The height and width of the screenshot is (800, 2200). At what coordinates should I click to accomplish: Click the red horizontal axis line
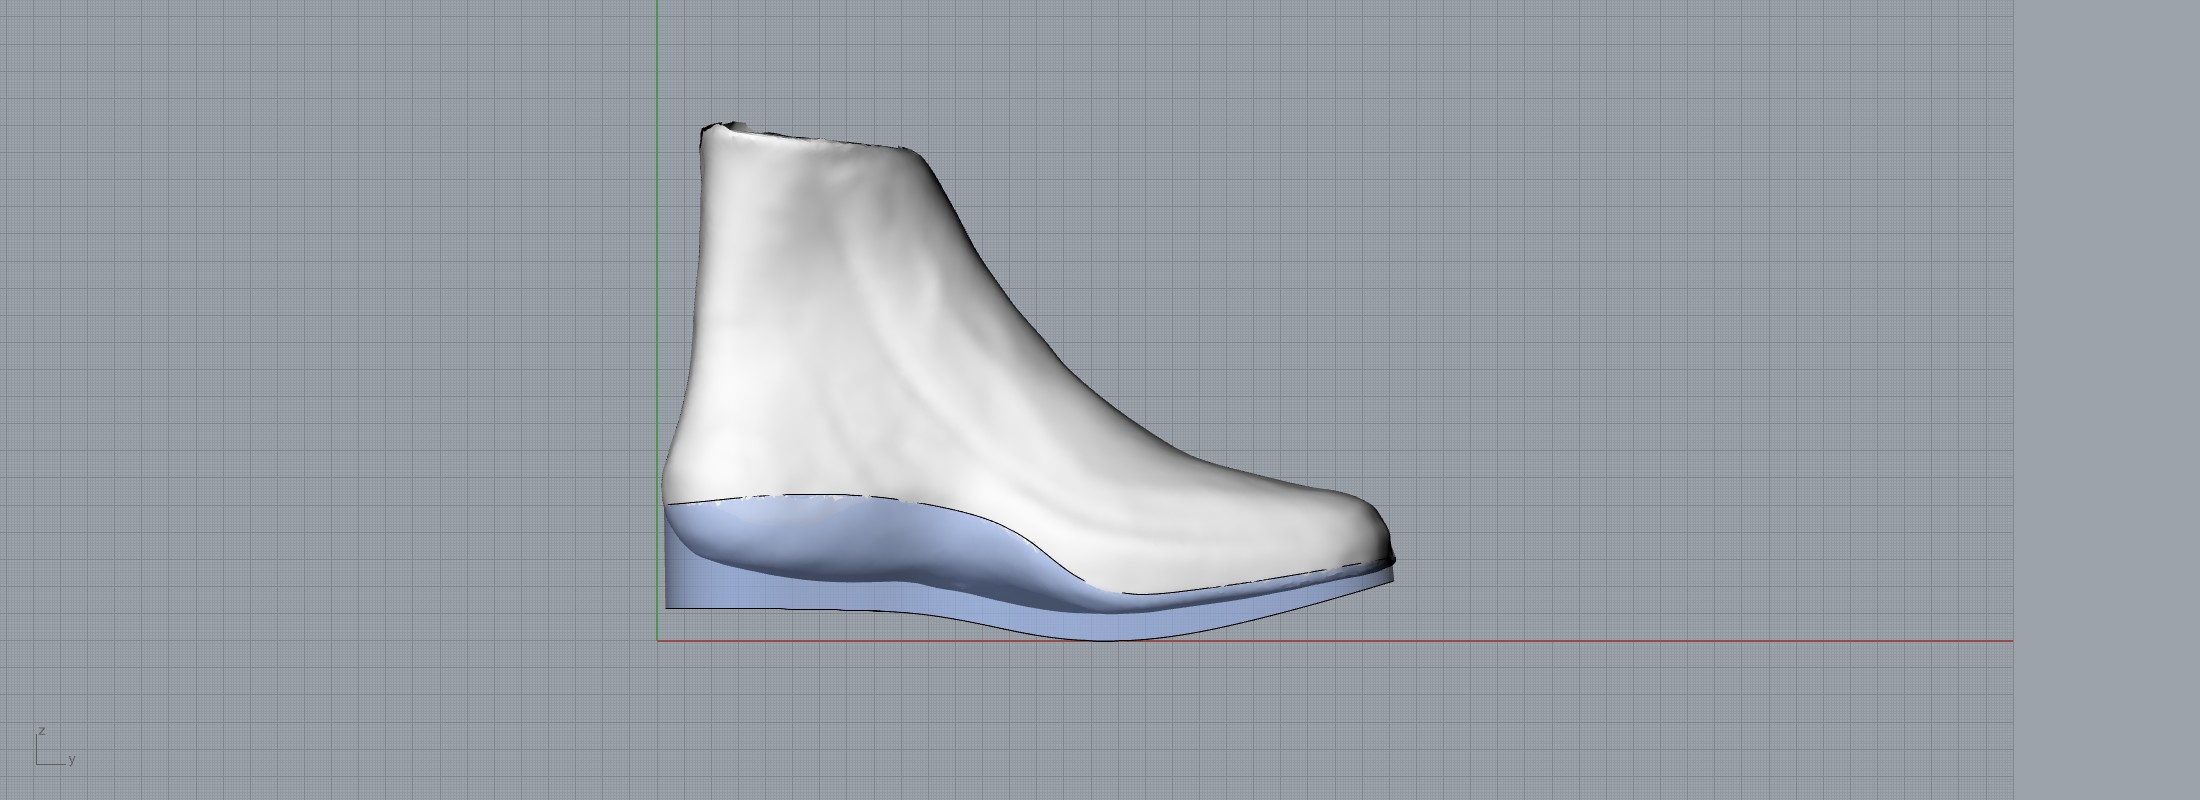click(1600, 641)
